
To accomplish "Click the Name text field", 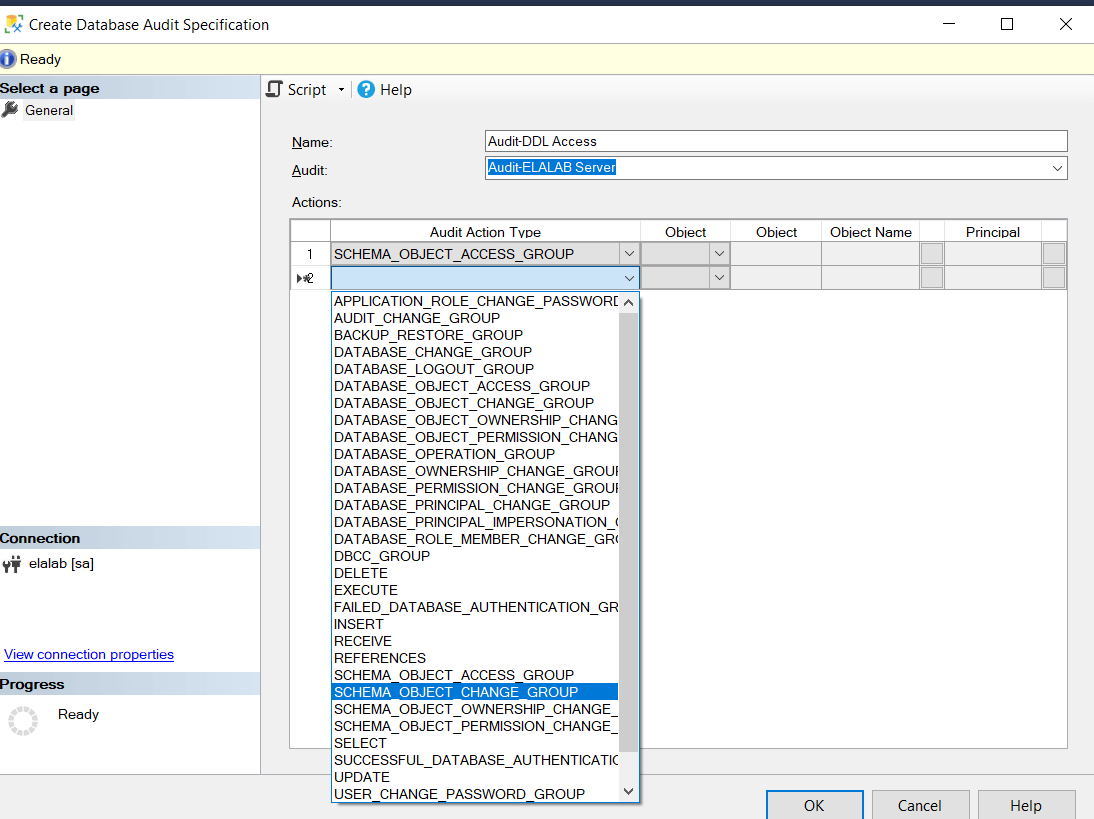I will [x=775, y=141].
